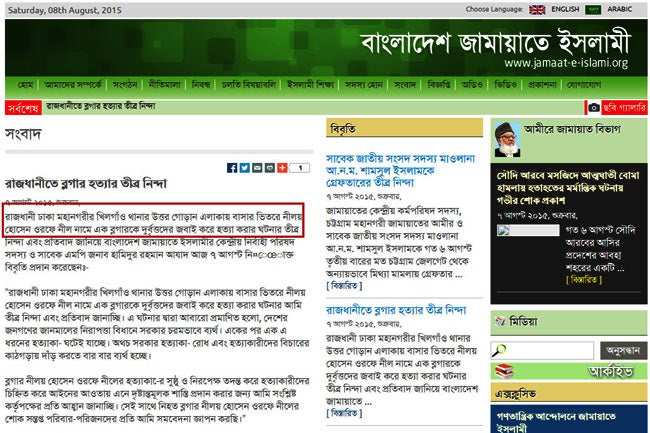Open নীতিমালা menu item
The height and width of the screenshot is (433, 650).
[164, 85]
